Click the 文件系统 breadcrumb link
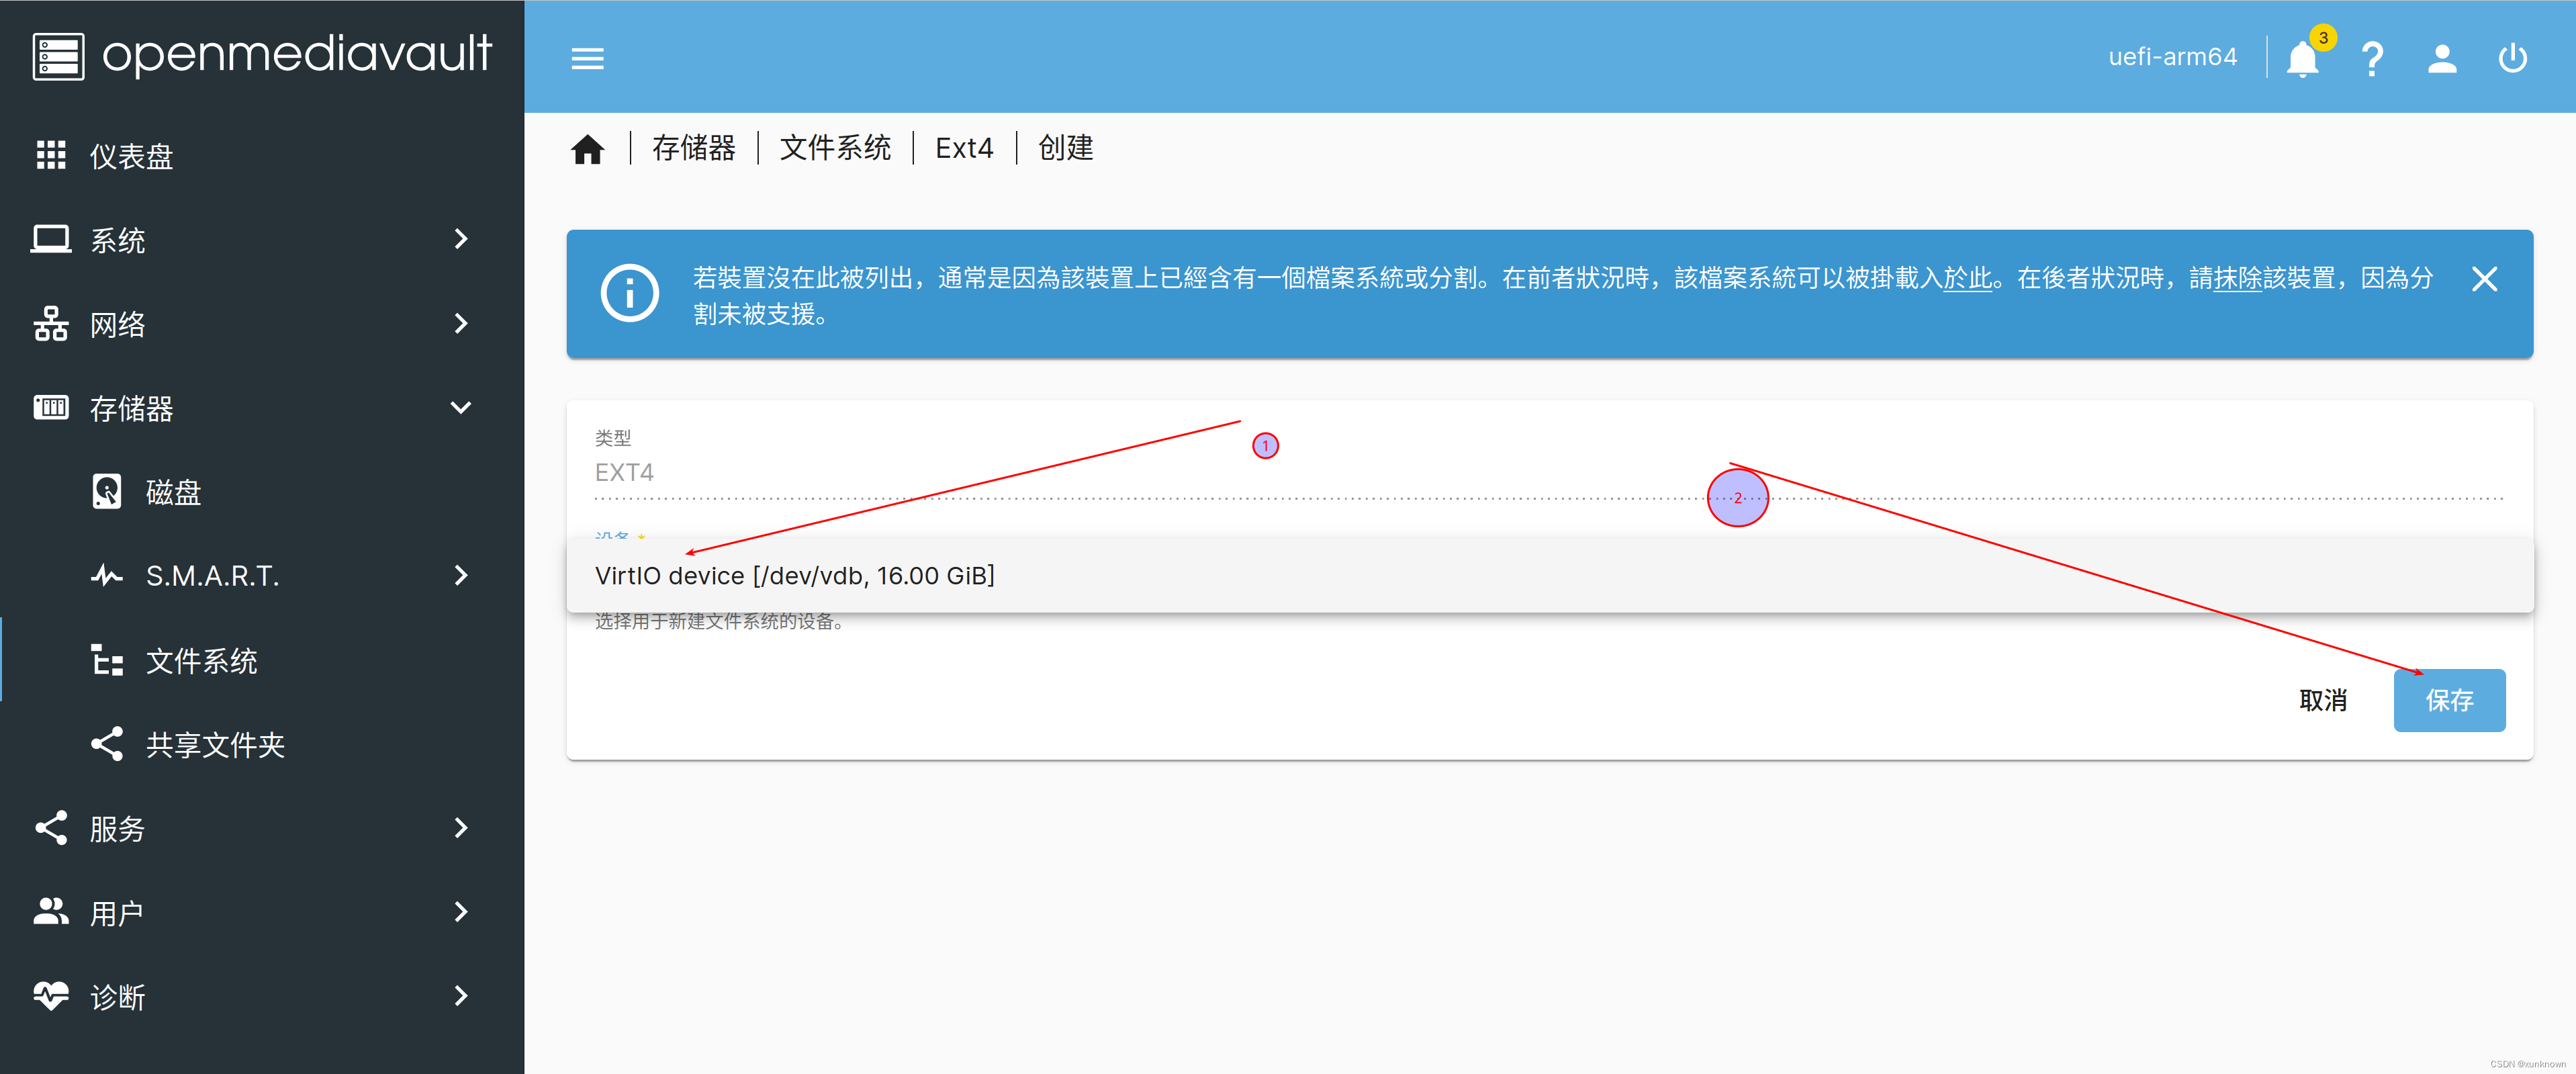 (835, 148)
